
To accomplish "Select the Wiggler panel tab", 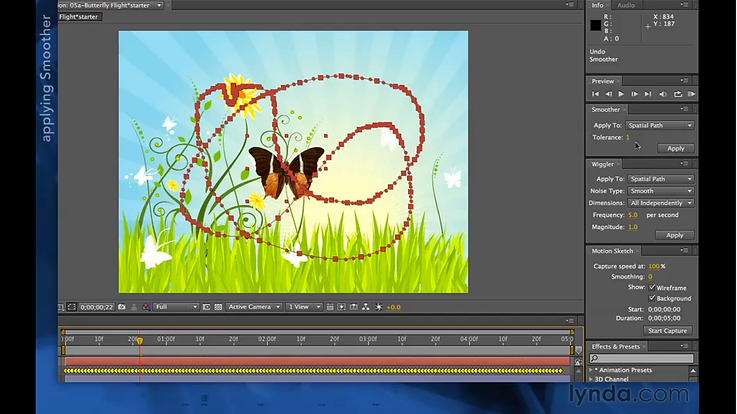I will pyautogui.click(x=603, y=164).
